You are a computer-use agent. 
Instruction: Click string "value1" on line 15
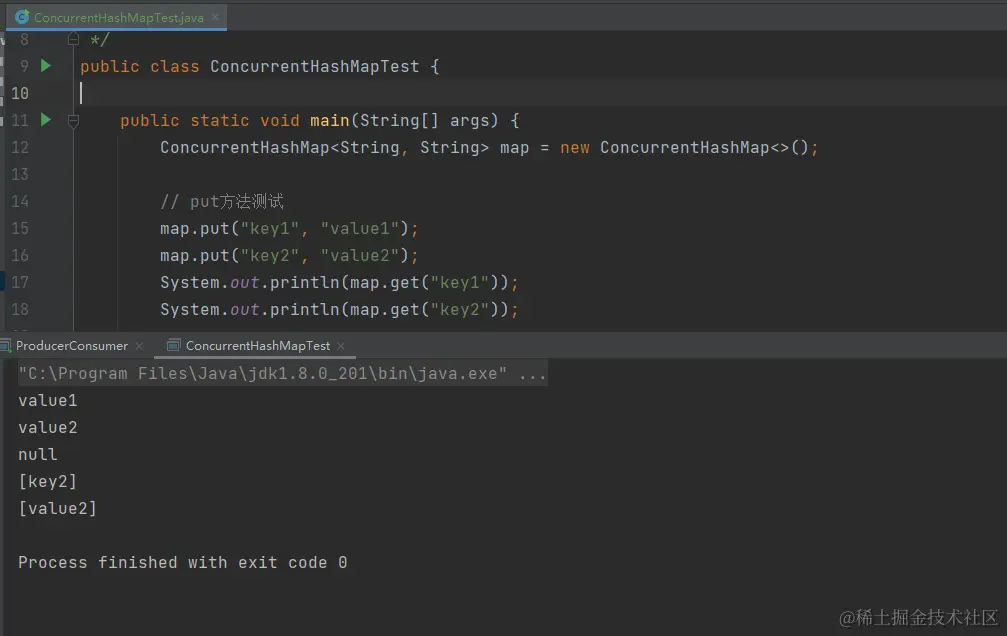click(360, 229)
